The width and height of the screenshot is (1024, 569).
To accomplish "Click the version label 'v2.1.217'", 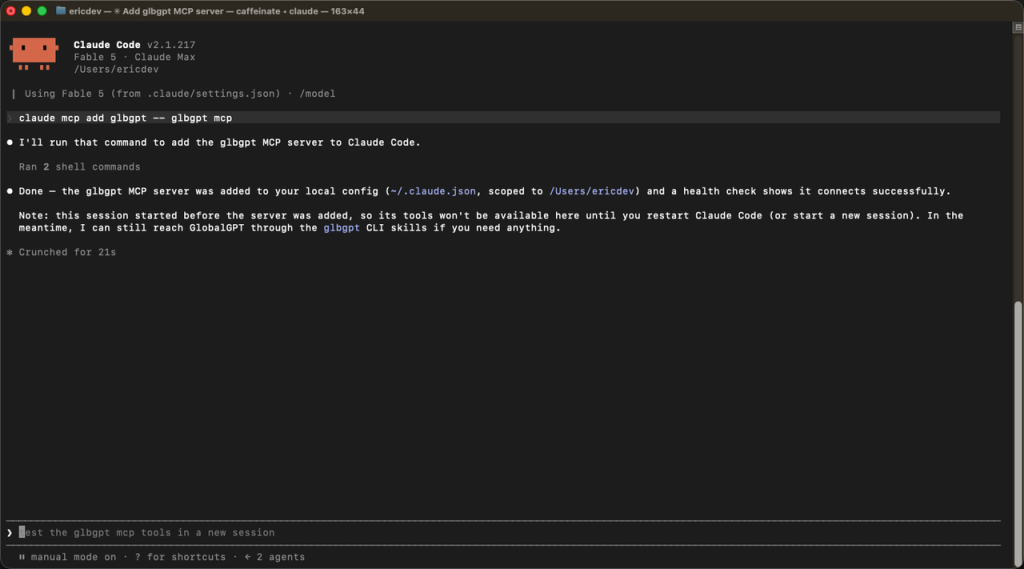I will (x=171, y=45).
